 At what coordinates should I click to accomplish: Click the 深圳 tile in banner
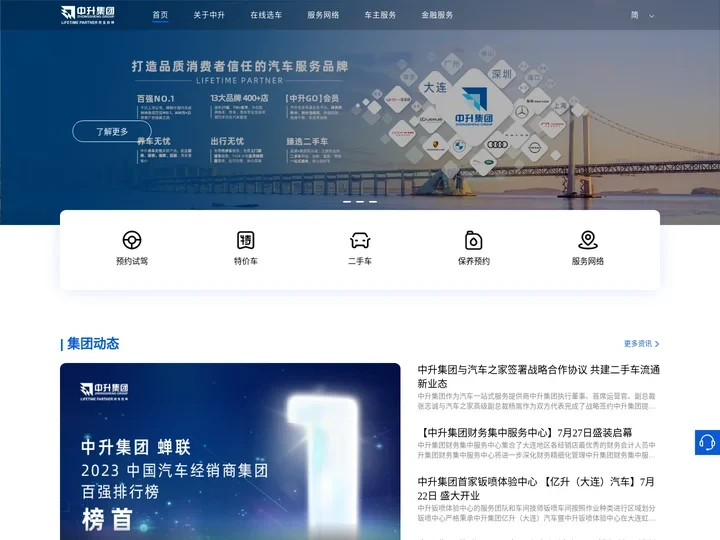pos(501,74)
